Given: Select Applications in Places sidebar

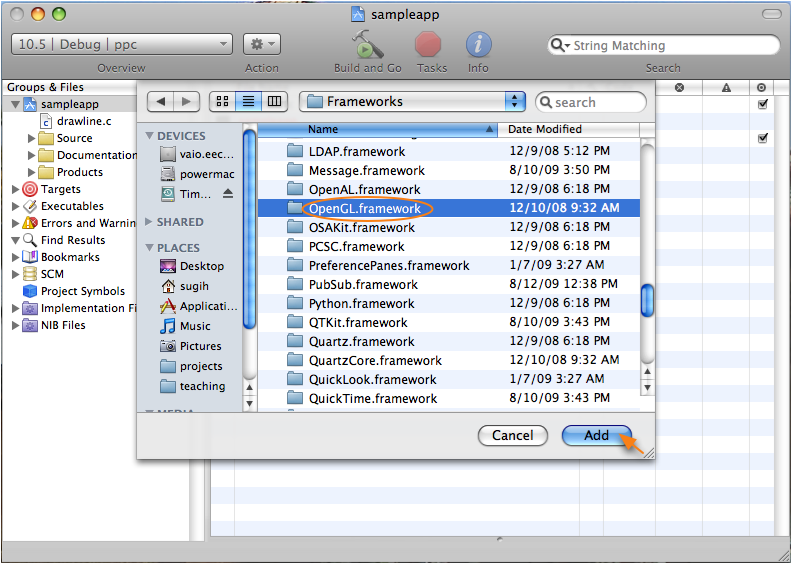Looking at the screenshot, I should tap(198, 306).
